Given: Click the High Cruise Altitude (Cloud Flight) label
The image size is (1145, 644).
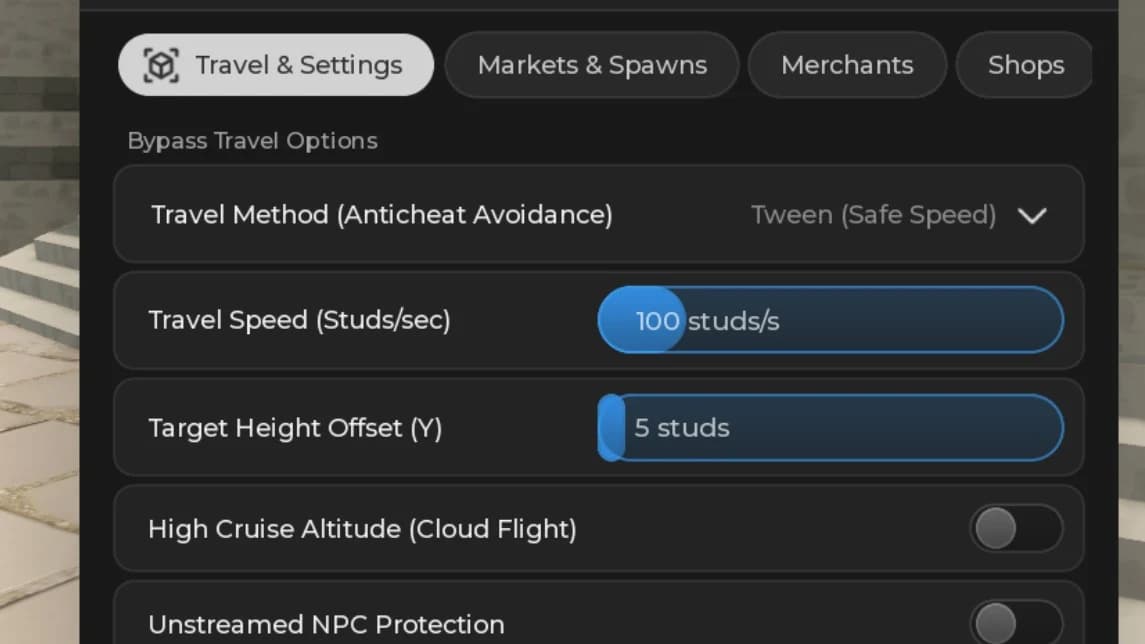Looking at the screenshot, I should (362, 529).
